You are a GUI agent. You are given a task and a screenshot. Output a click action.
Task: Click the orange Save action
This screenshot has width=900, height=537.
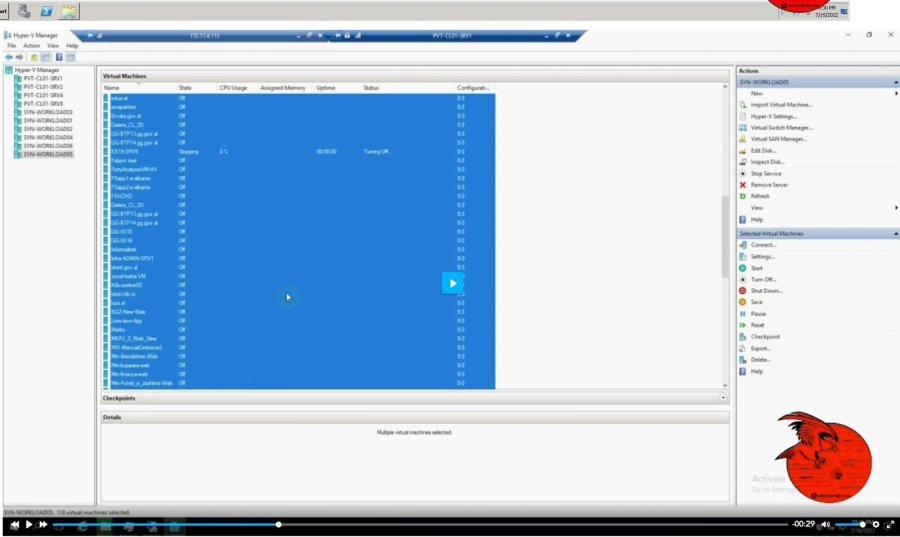757,302
